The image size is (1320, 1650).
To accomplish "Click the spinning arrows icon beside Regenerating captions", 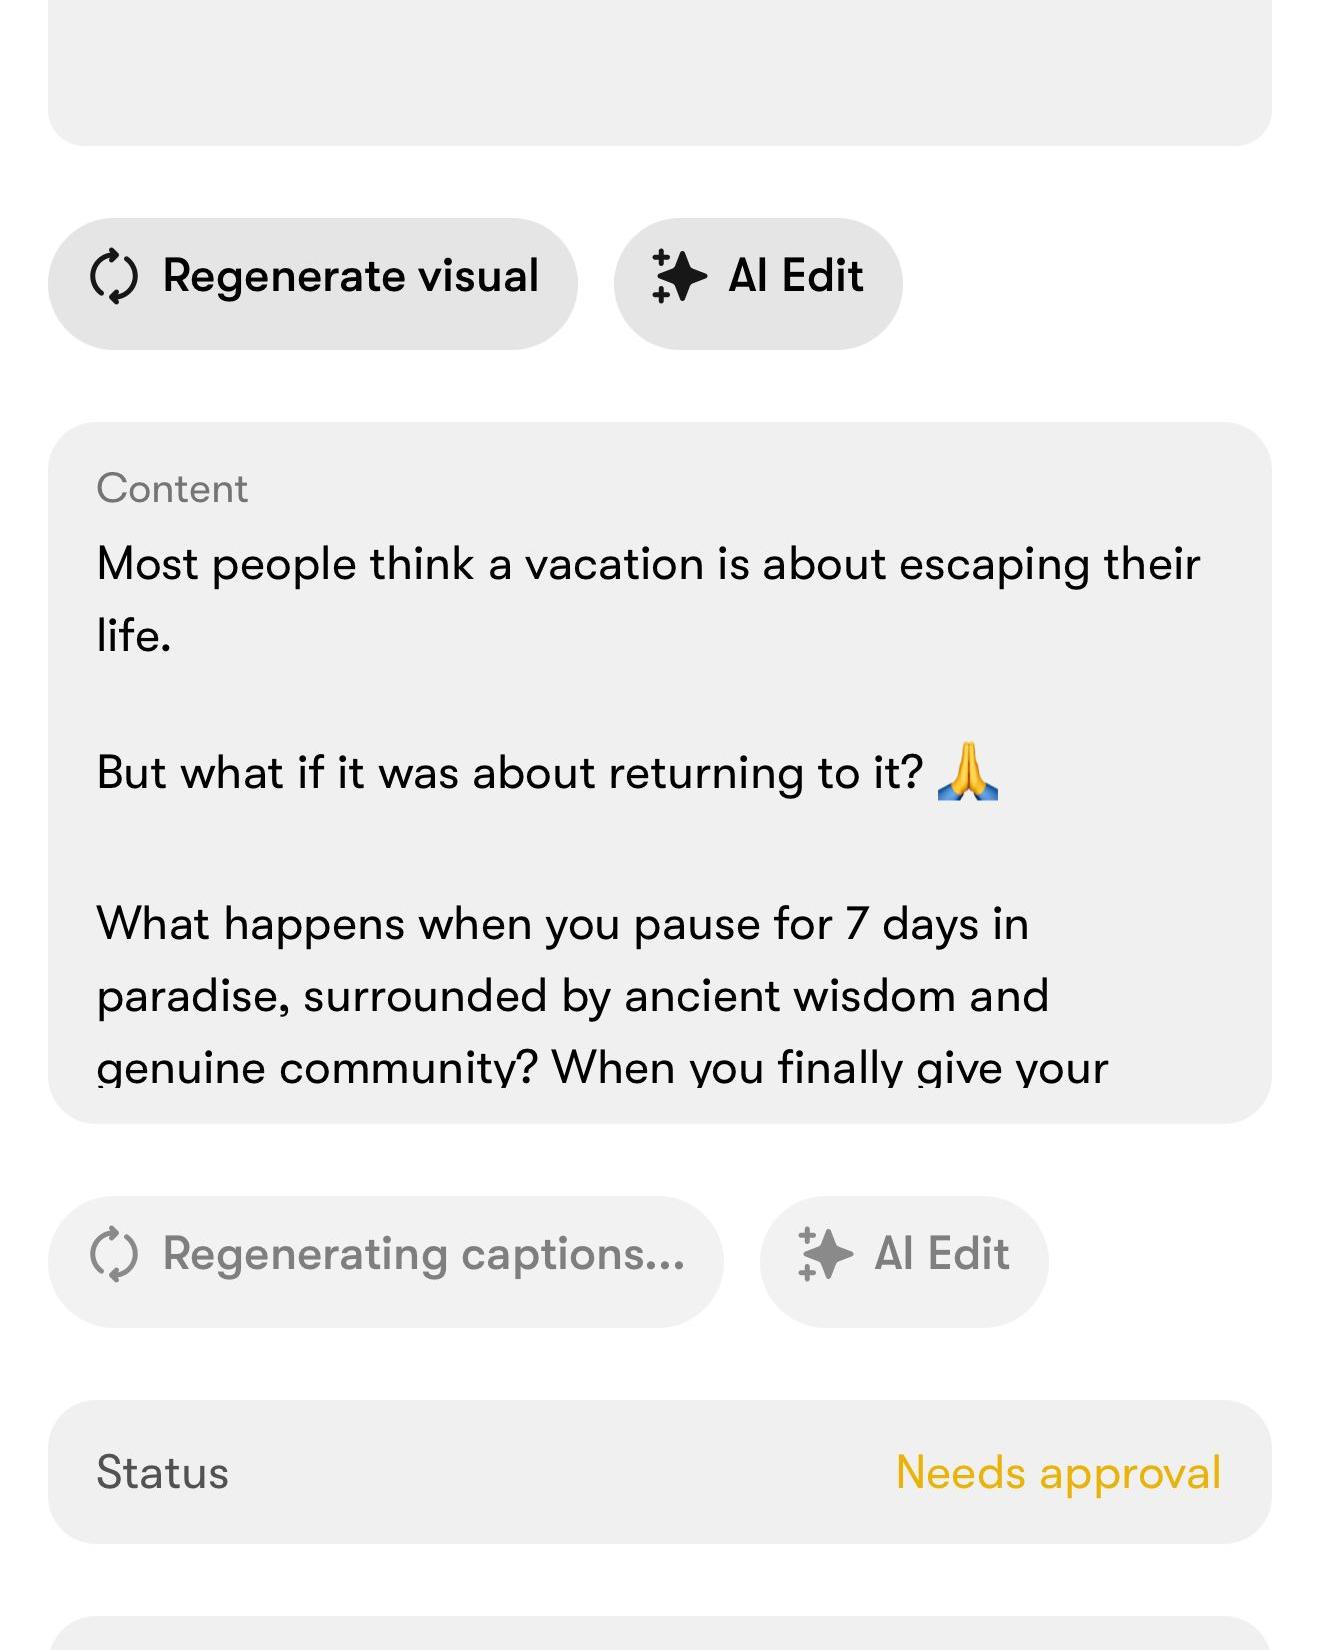I will tap(114, 1254).
